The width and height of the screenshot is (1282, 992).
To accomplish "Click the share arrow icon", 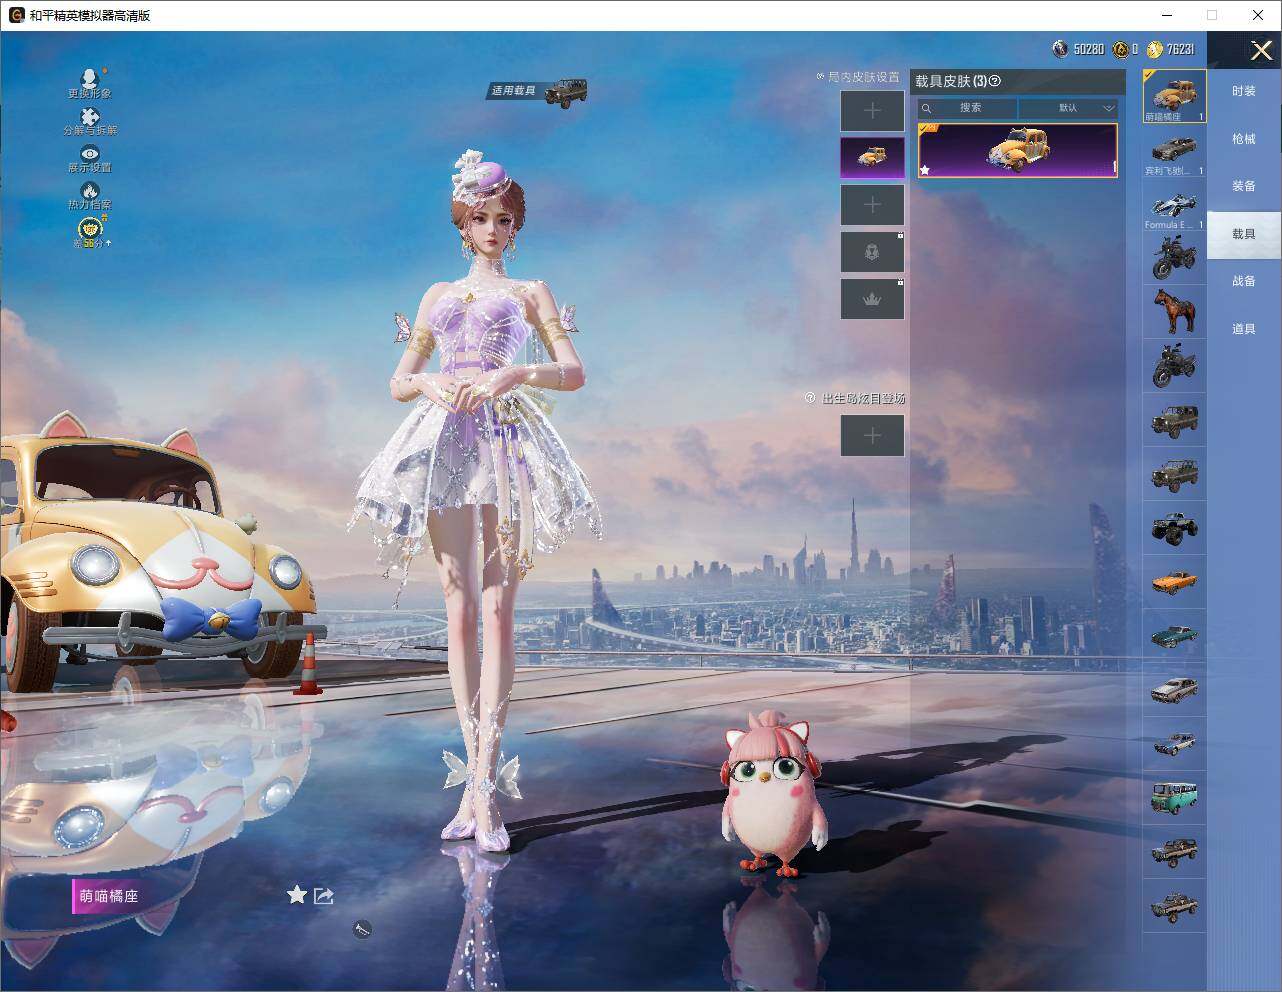I will (323, 896).
